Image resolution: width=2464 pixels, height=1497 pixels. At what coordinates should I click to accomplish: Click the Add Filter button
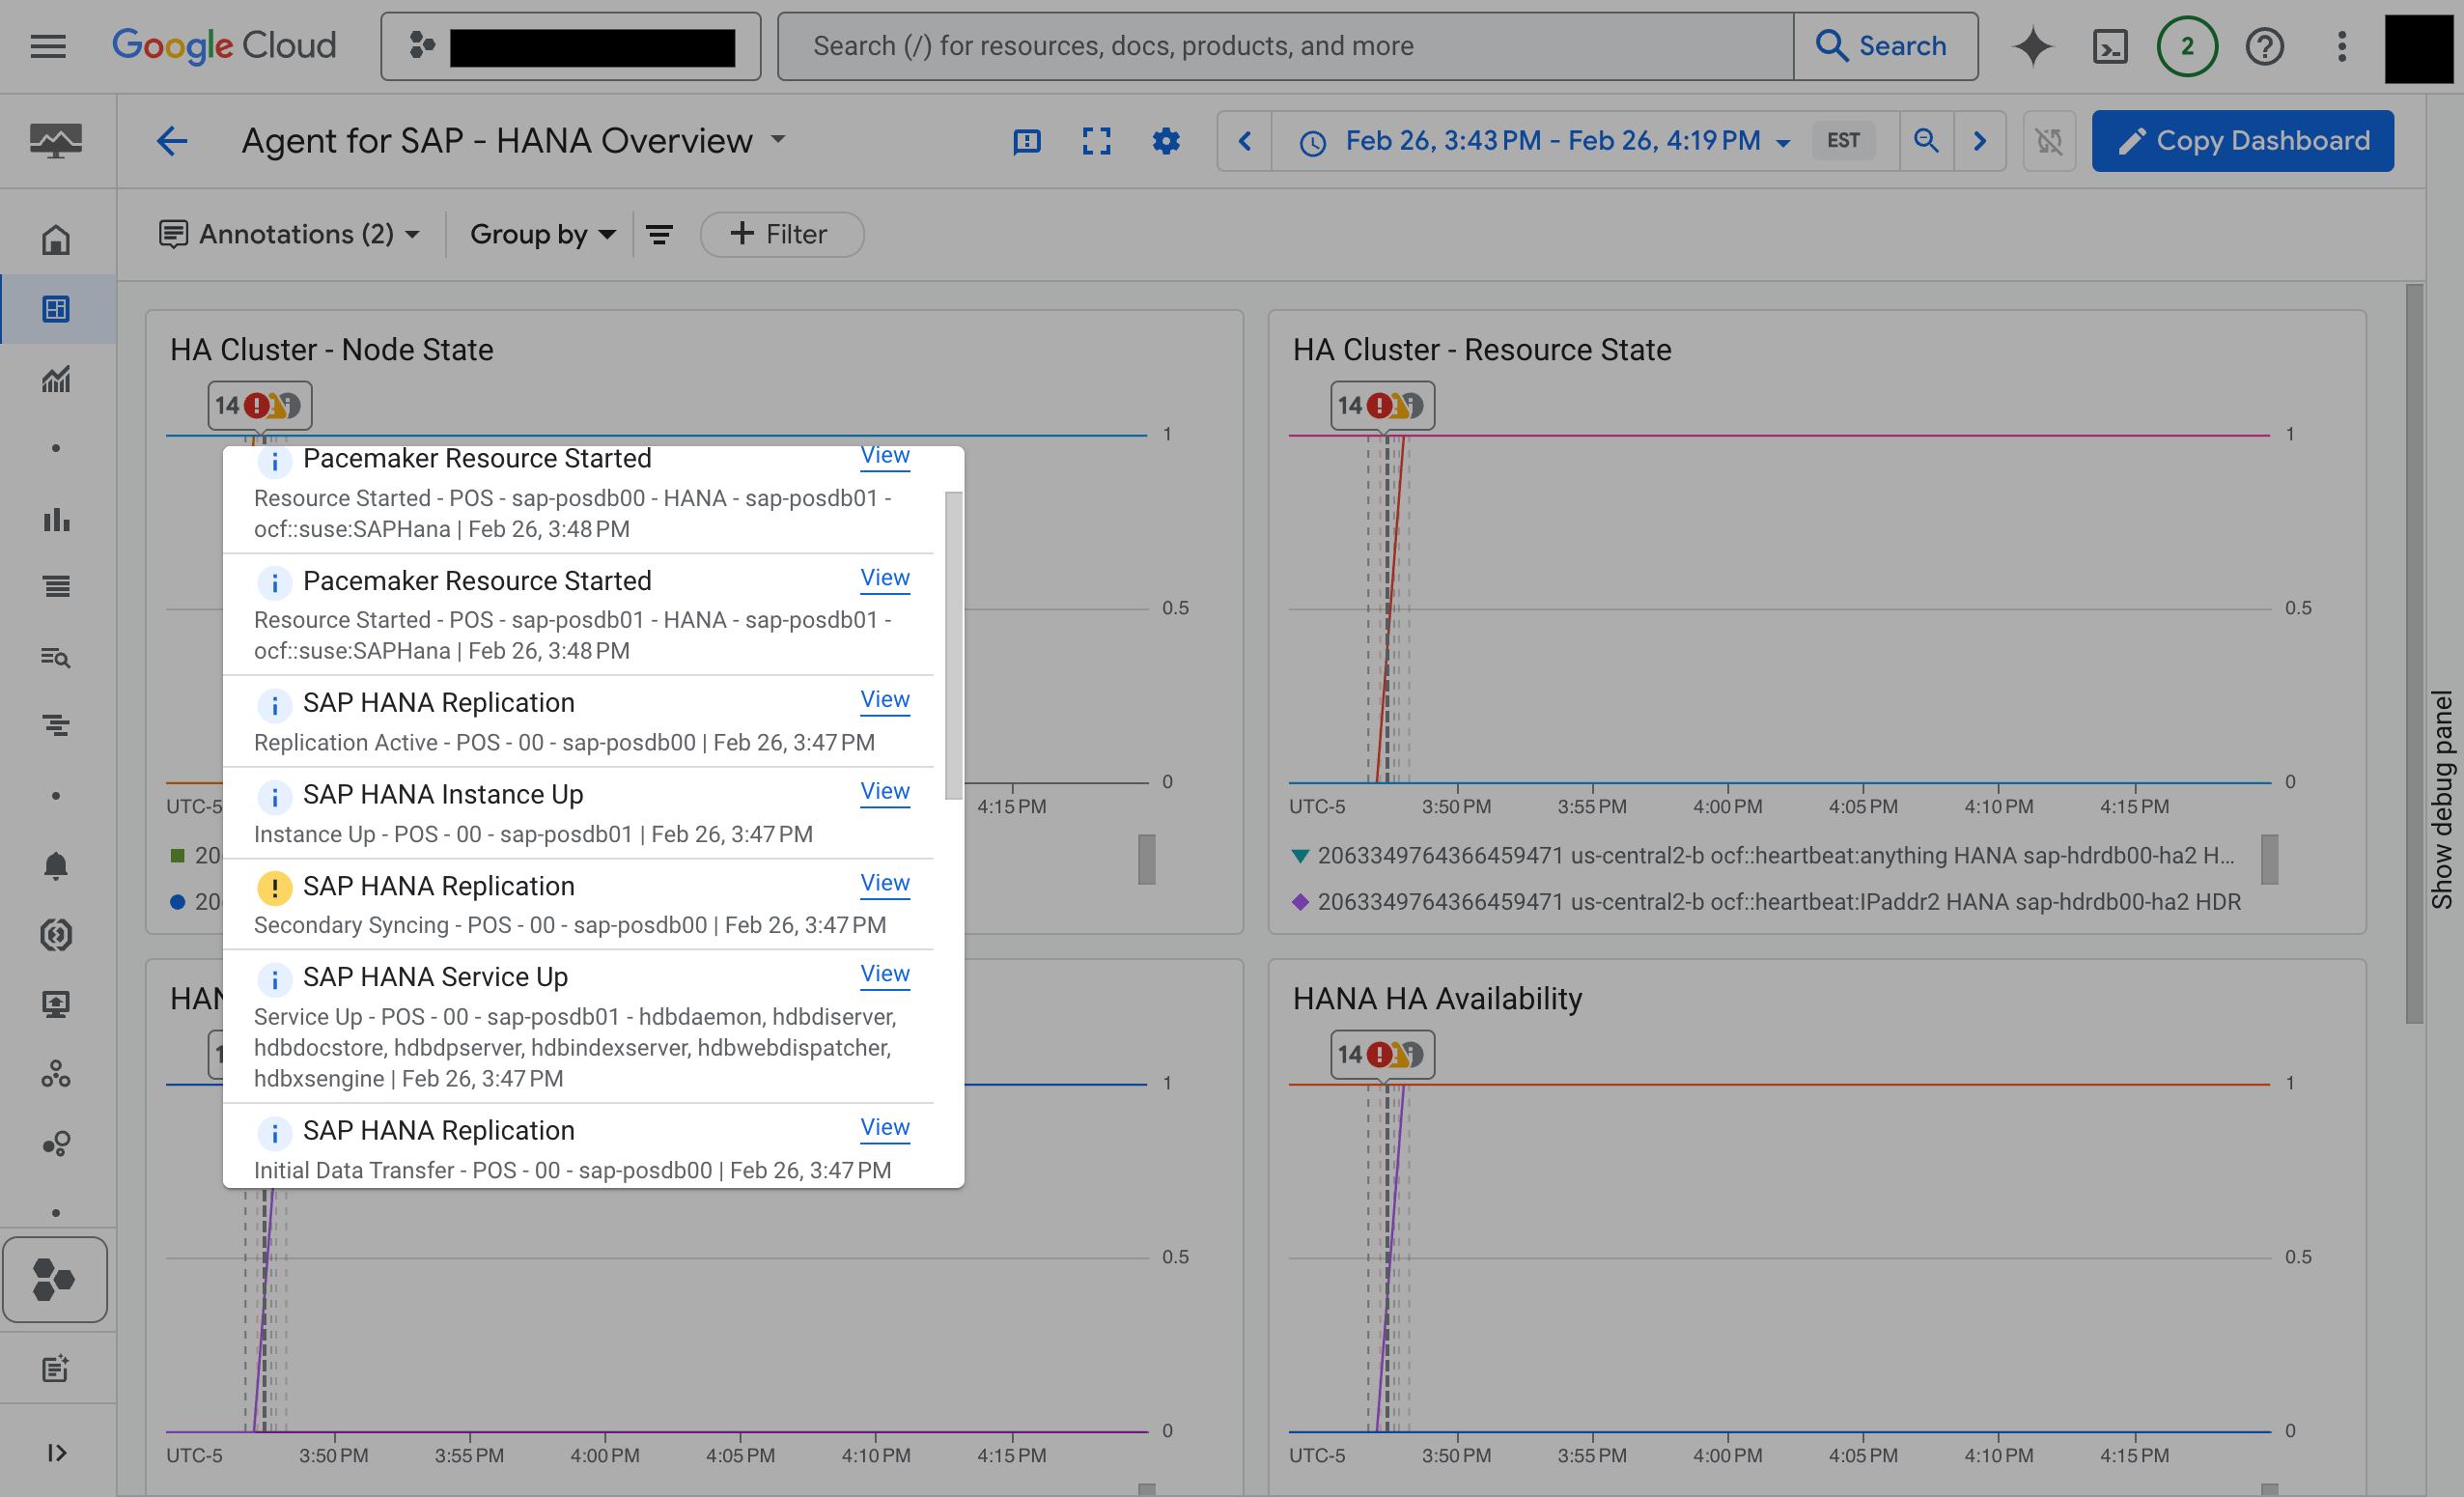pyautogui.click(x=780, y=233)
